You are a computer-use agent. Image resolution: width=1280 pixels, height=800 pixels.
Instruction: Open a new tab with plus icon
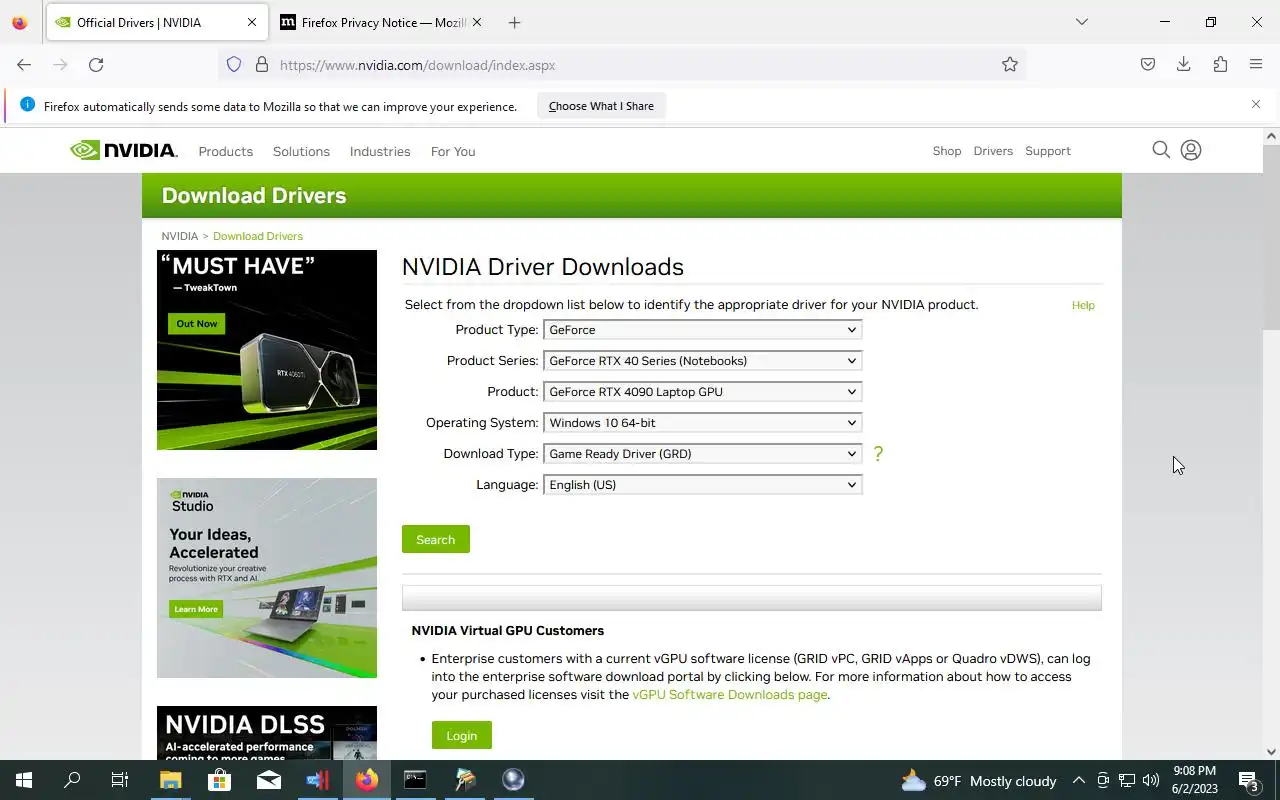tap(514, 22)
